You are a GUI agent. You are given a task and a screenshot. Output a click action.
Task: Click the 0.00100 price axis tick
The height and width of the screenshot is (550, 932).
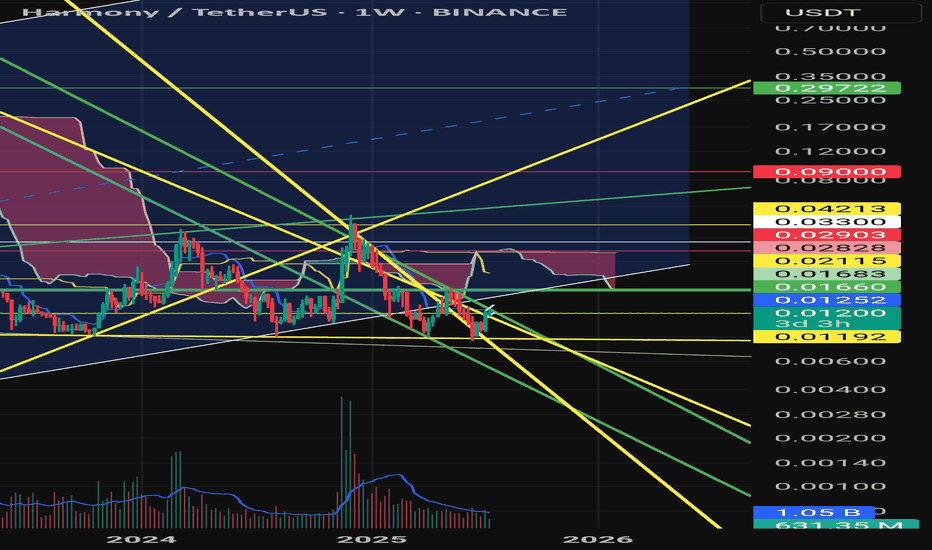[830, 486]
